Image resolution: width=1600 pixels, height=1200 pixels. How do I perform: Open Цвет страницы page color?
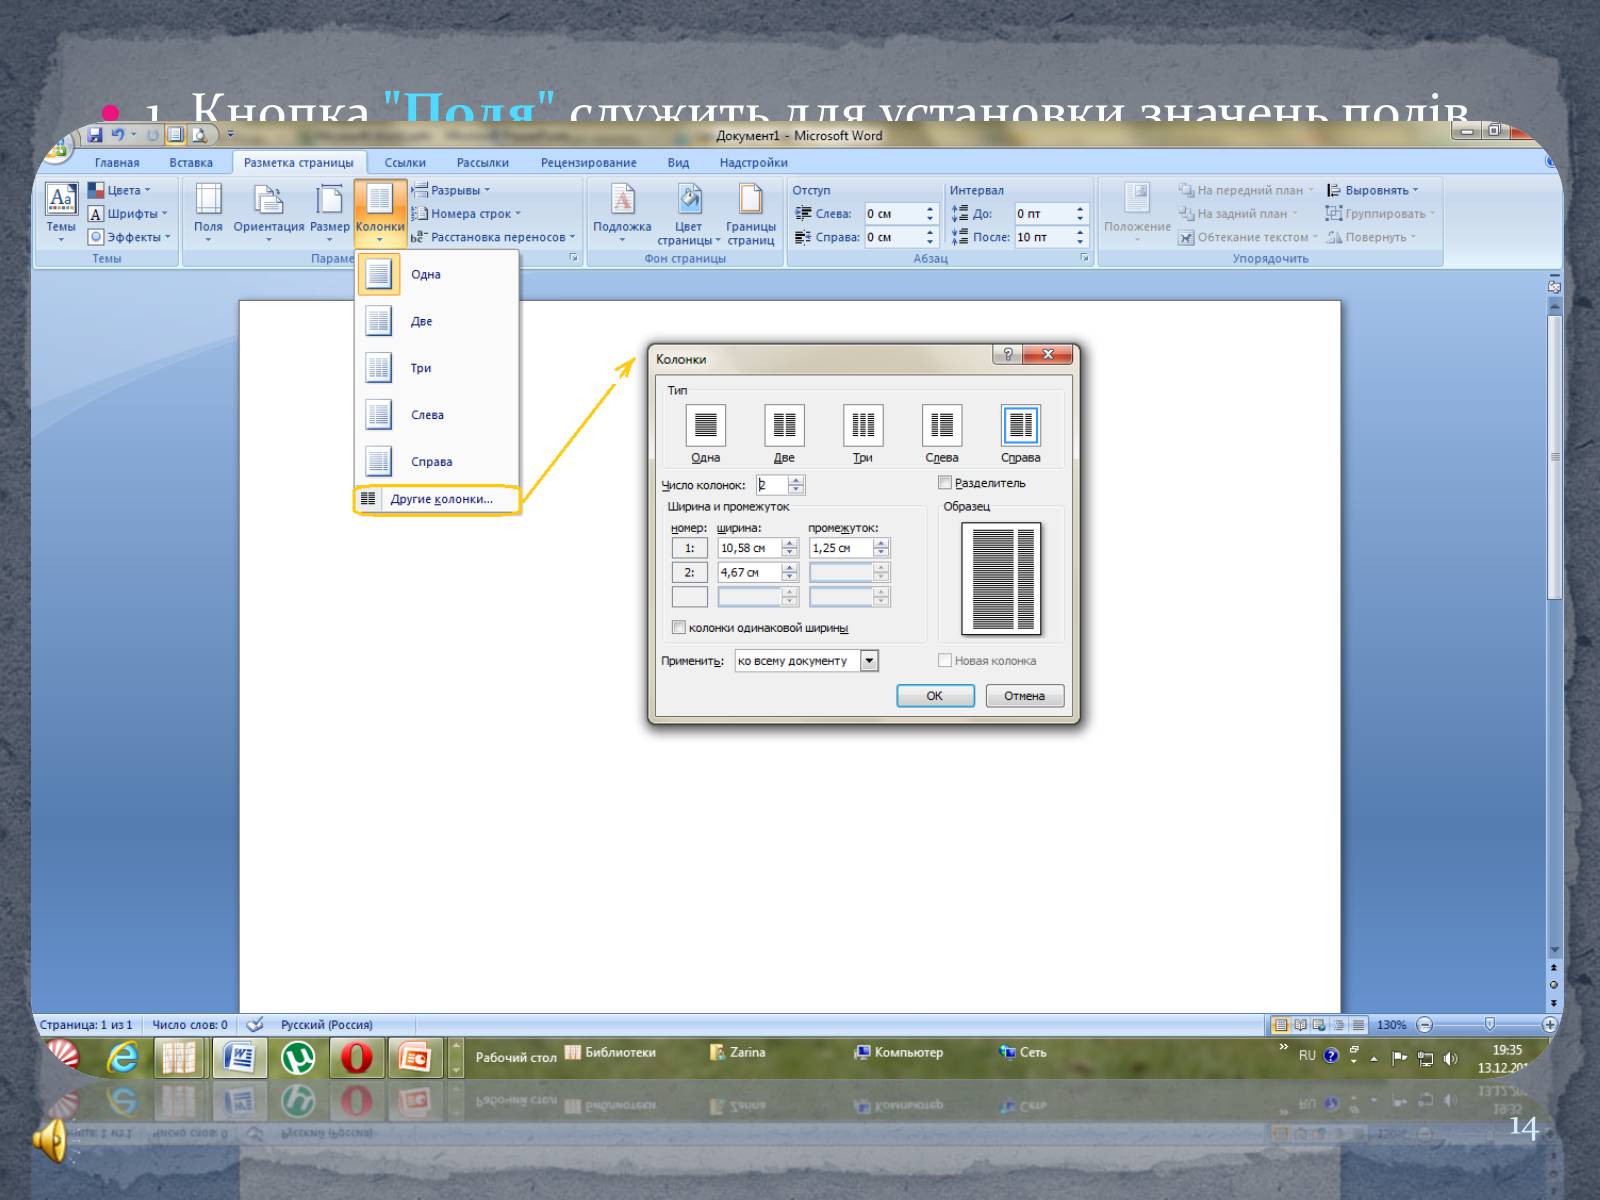coord(689,213)
